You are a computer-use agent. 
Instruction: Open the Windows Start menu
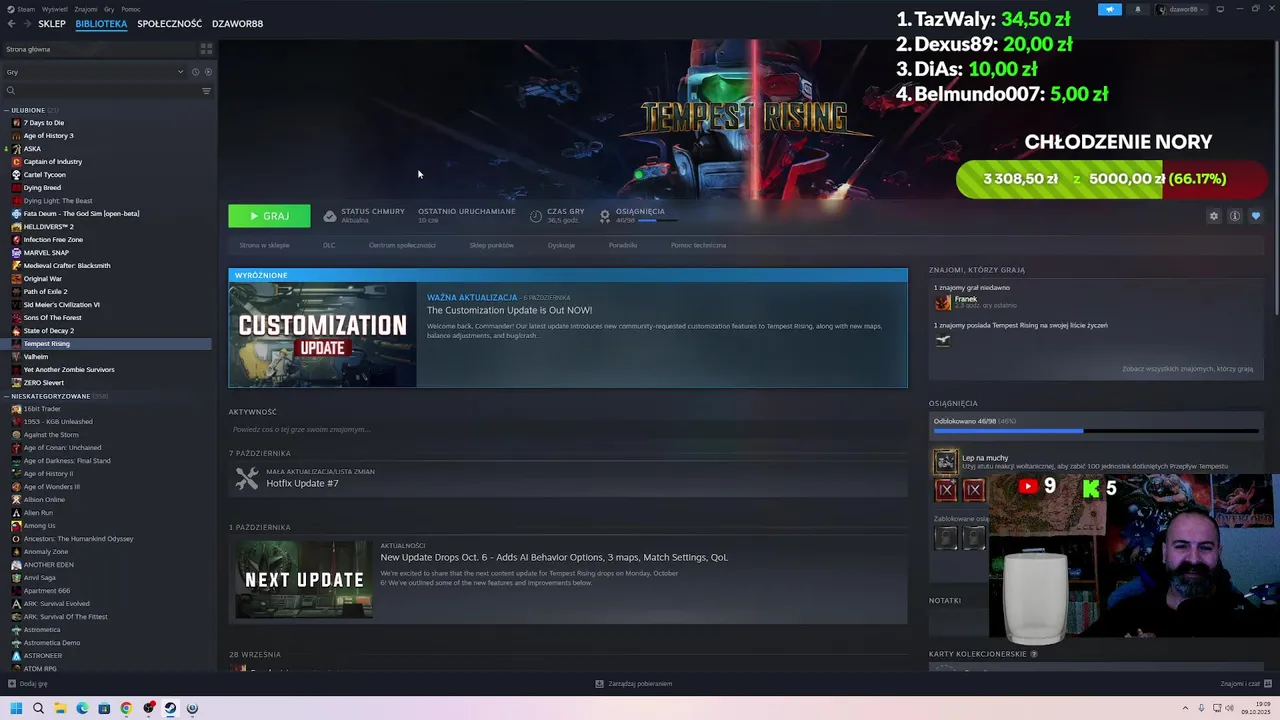(16, 708)
